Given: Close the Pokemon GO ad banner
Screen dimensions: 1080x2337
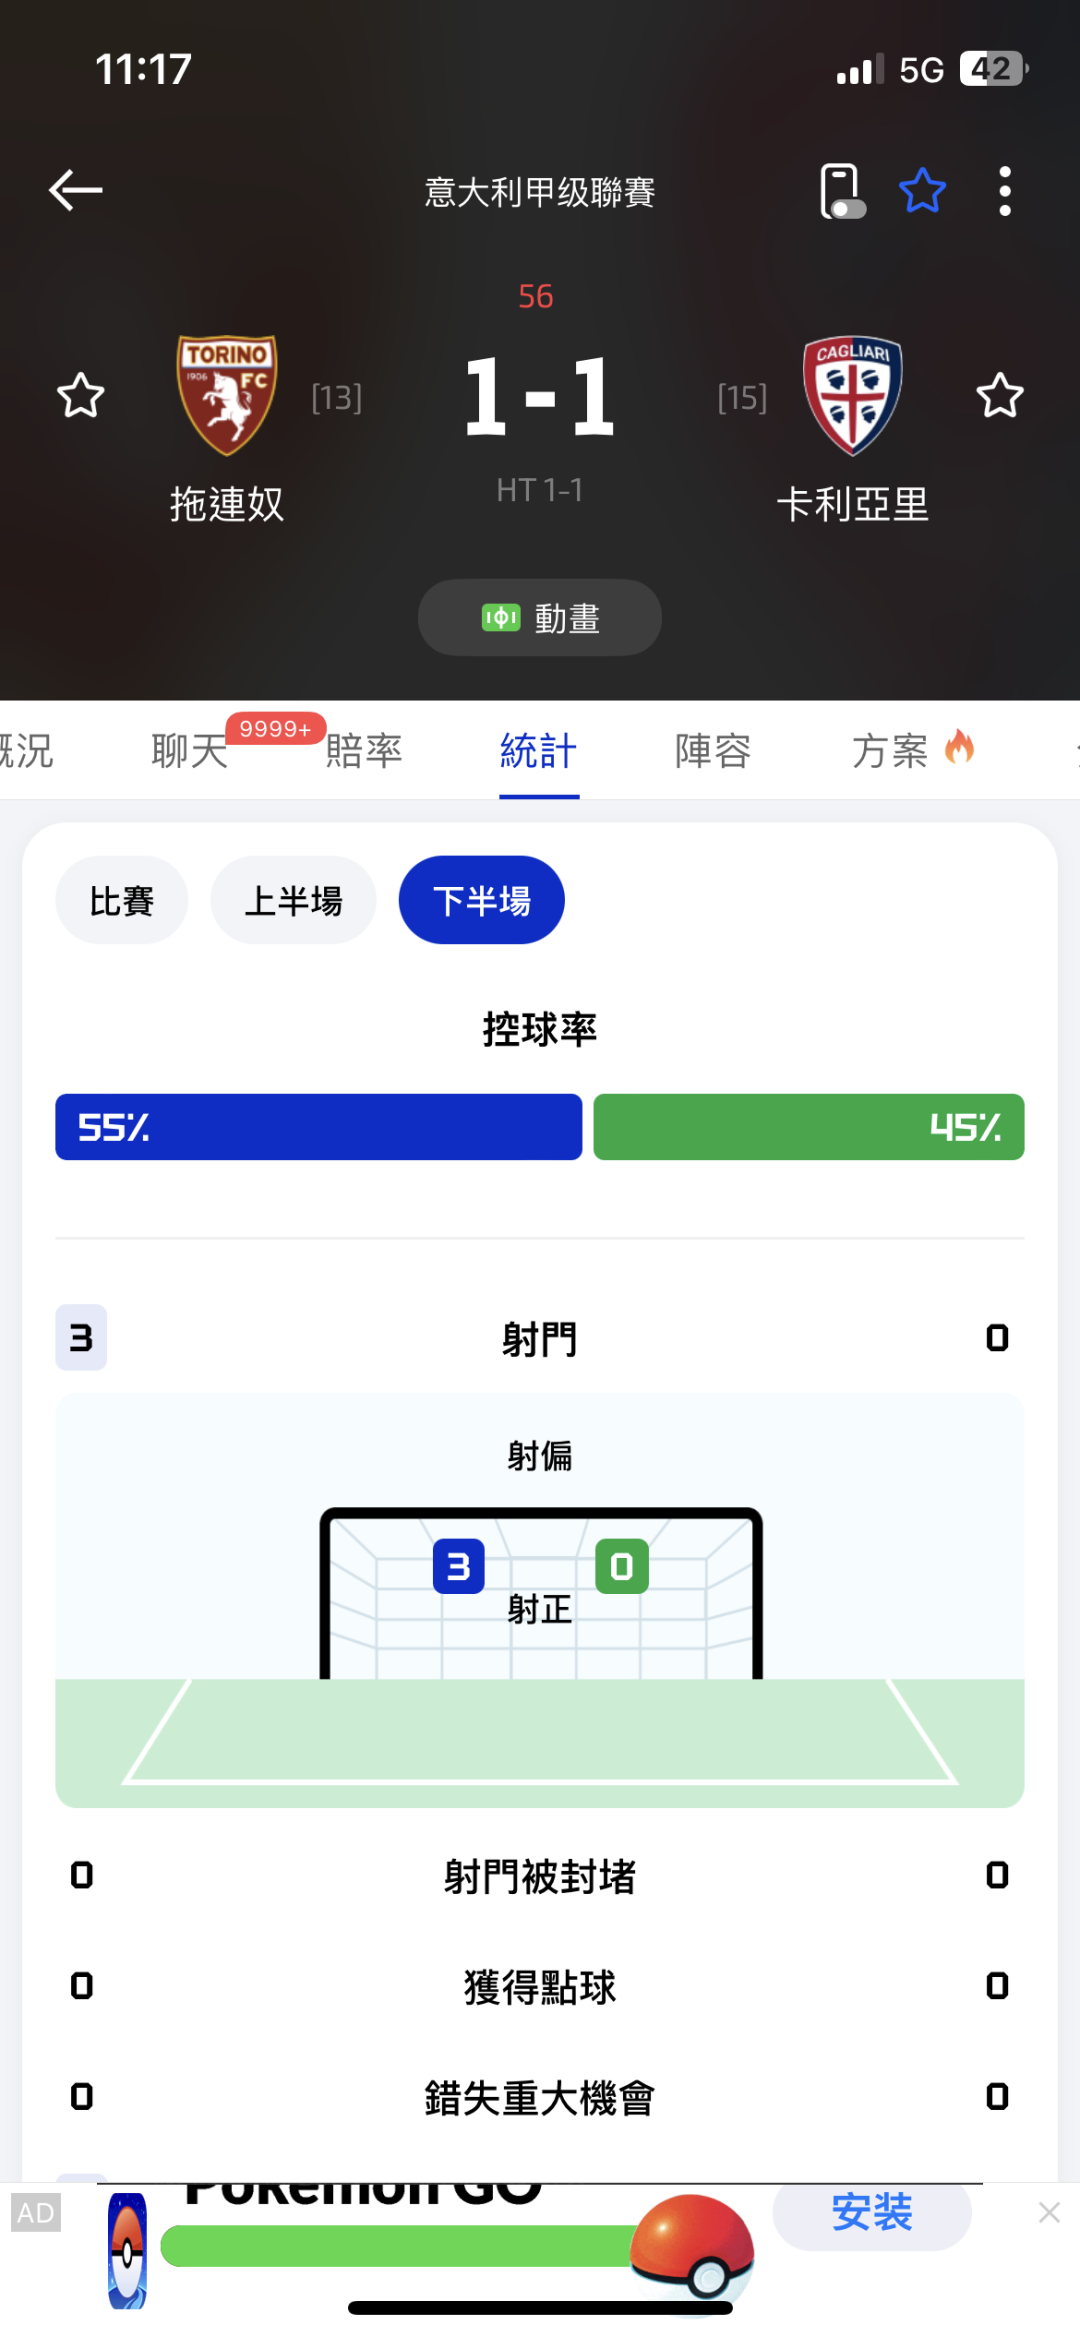Looking at the screenshot, I should coord(1049,2212).
